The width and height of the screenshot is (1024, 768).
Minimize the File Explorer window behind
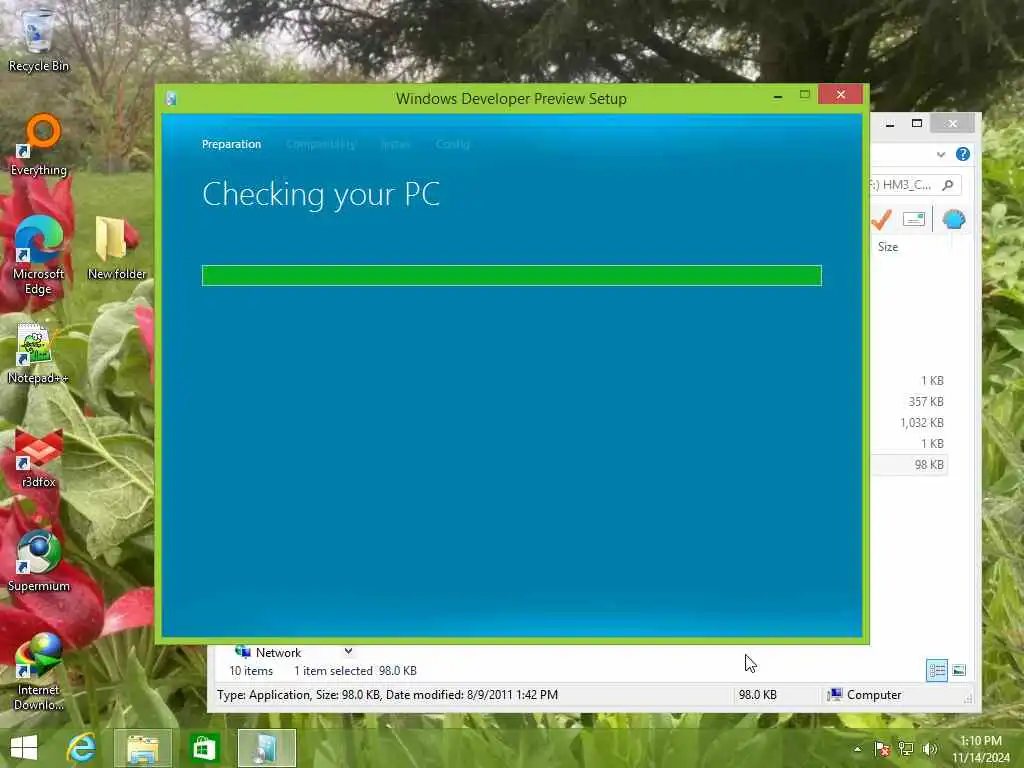click(x=889, y=123)
